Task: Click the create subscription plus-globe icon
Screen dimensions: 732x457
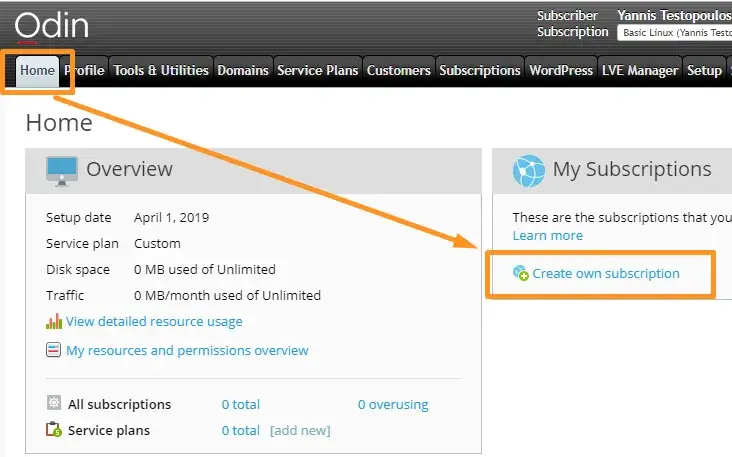Action: pyautogui.click(x=521, y=273)
